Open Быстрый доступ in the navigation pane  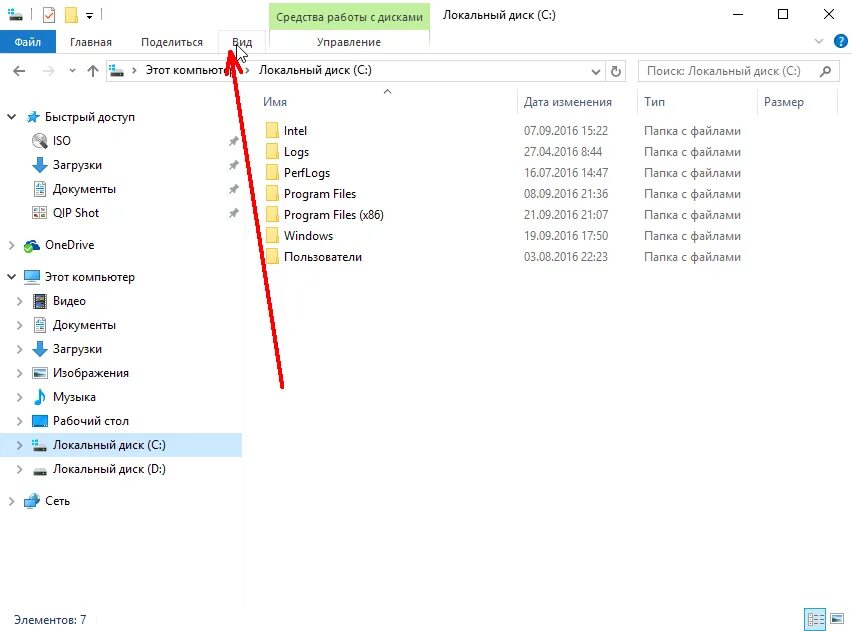[x=90, y=117]
